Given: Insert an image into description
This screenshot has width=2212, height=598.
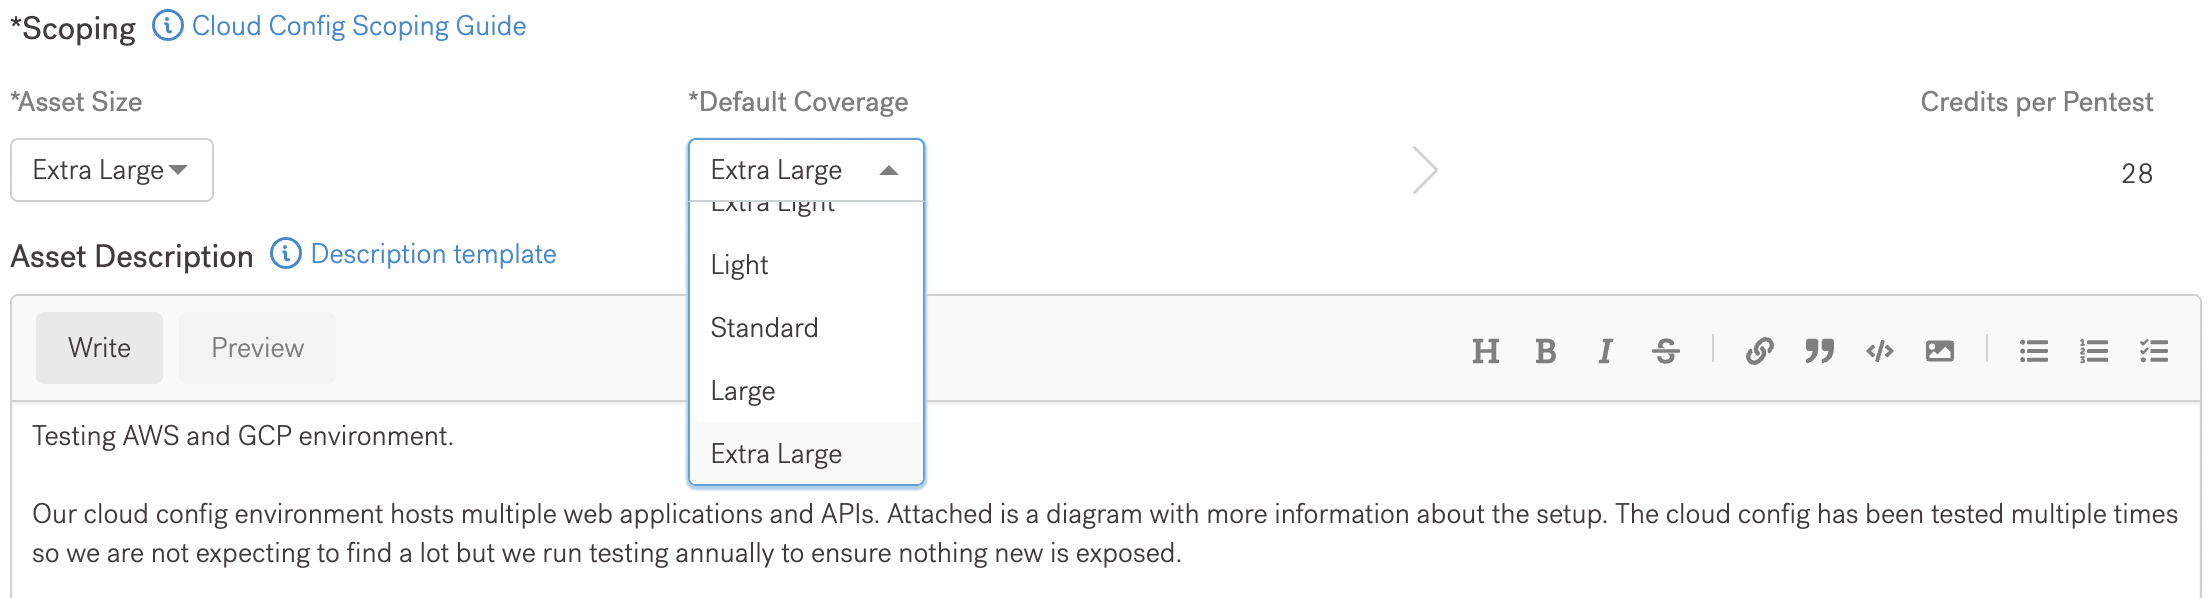Looking at the screenshot, I should tap(1940, 351).
